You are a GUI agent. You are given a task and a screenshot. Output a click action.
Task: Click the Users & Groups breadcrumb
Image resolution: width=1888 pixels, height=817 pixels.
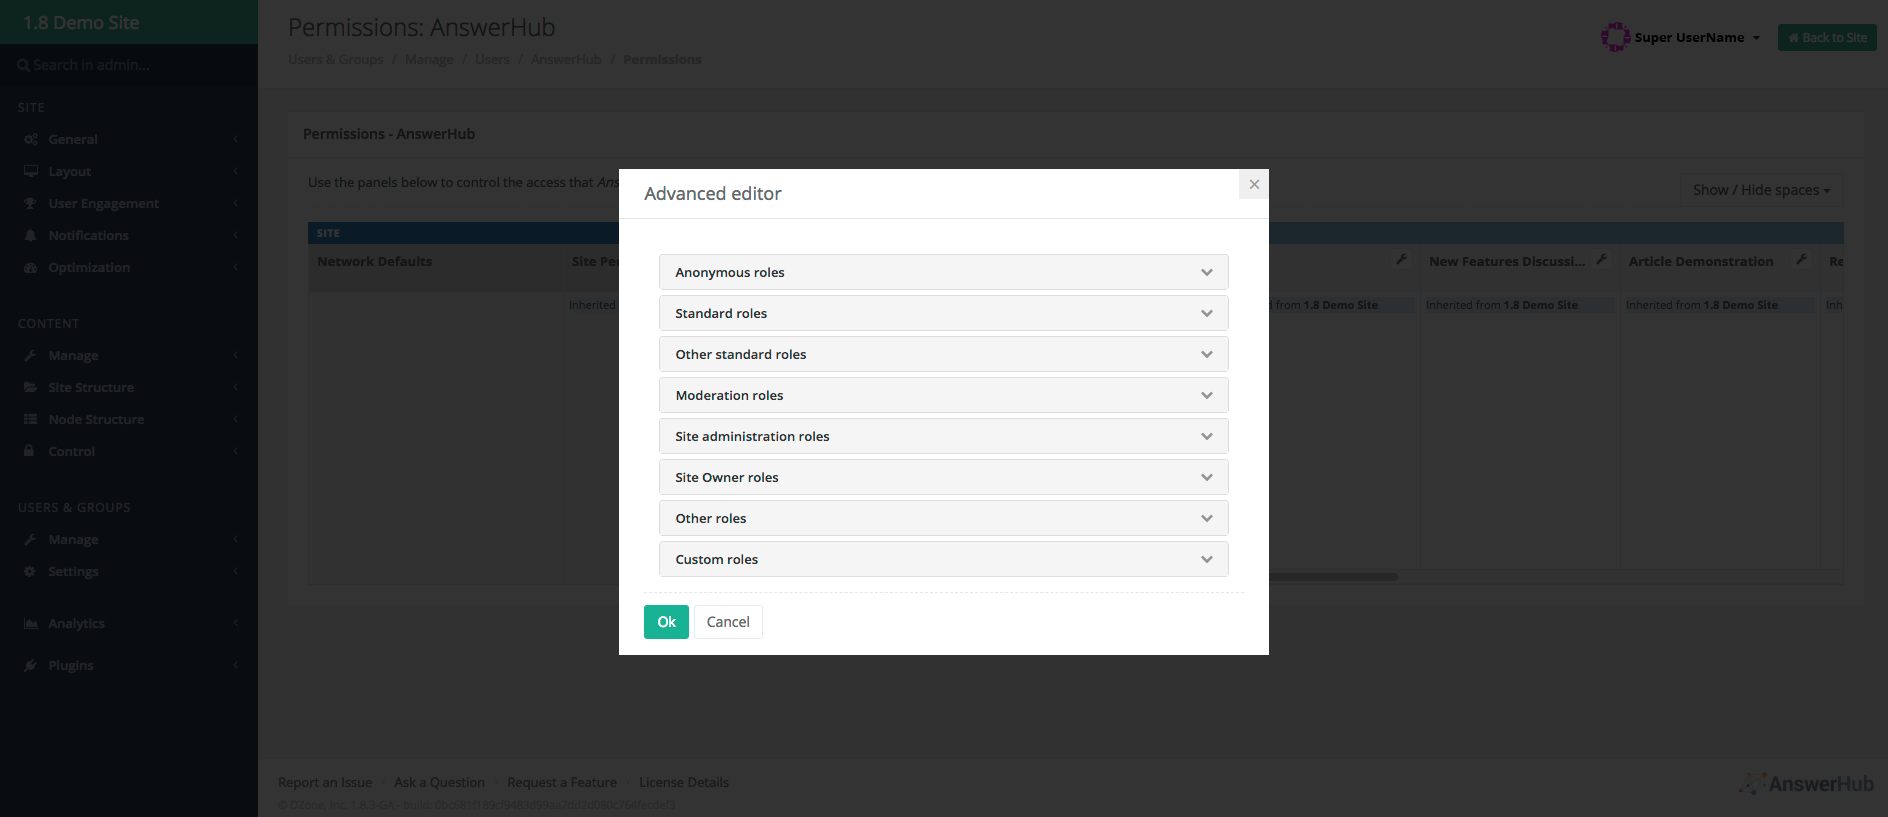click(x=335, y=59)
